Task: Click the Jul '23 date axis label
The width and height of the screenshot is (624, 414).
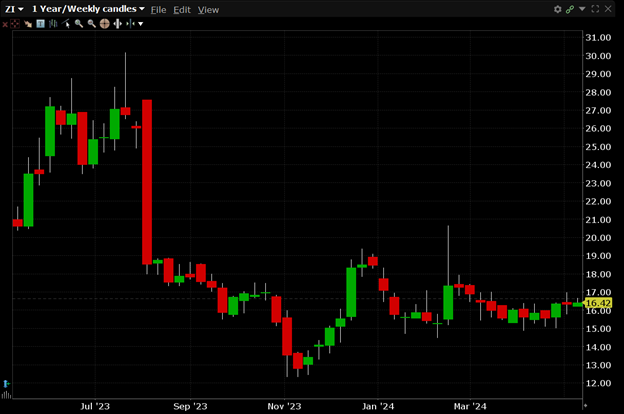Action: [x=95, y=406]
